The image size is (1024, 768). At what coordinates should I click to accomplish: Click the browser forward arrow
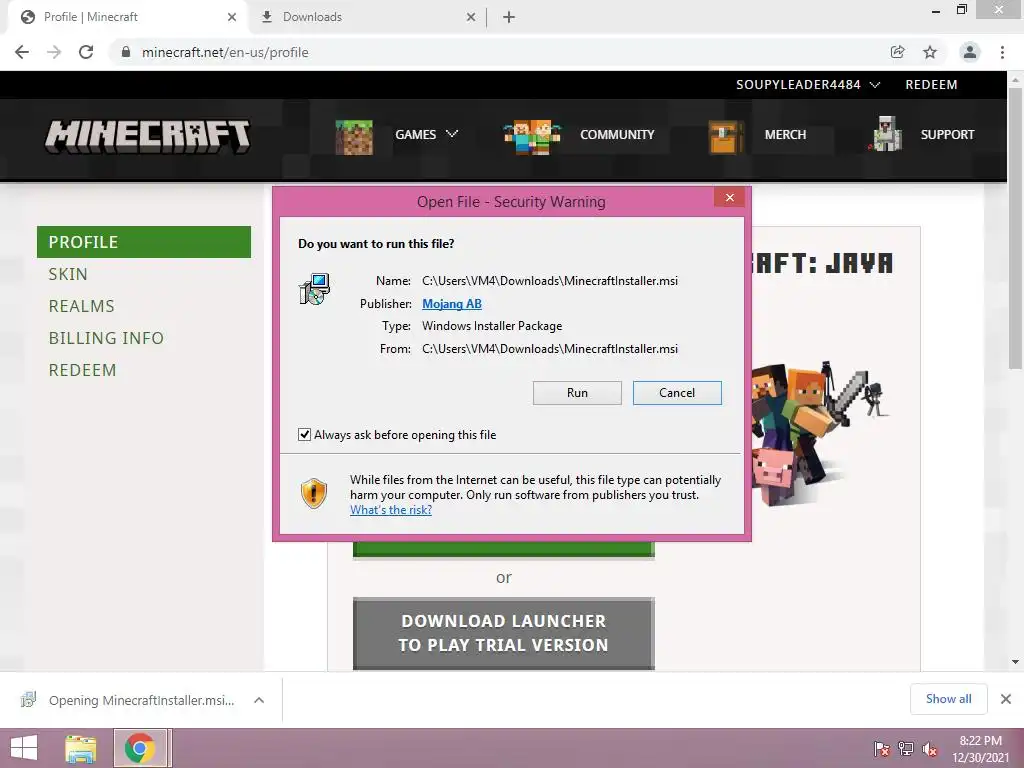(54, 52)
